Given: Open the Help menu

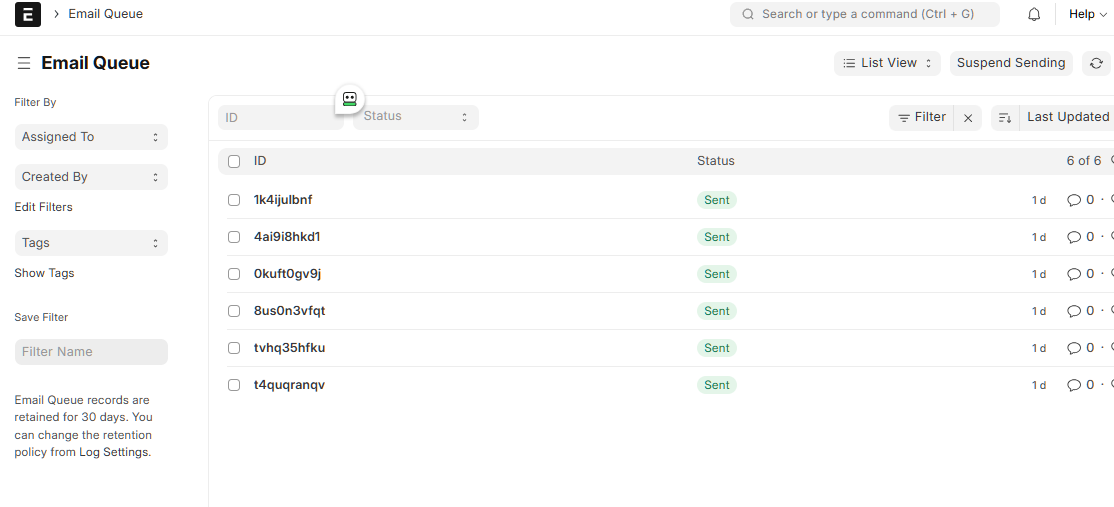Looking at the screenshot, I should (x=1087, y=14).
